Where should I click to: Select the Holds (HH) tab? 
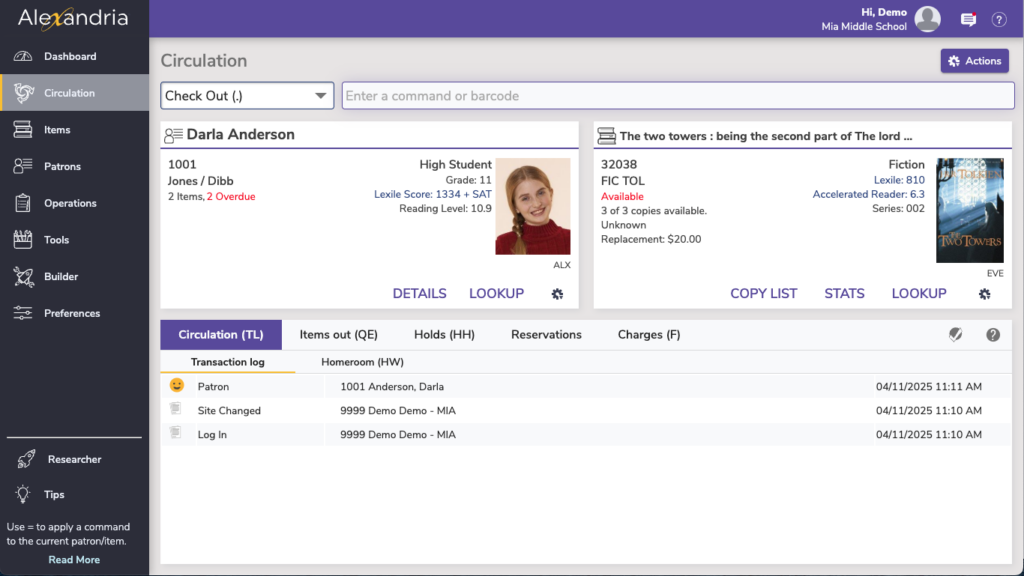click(x=444, y=335)
